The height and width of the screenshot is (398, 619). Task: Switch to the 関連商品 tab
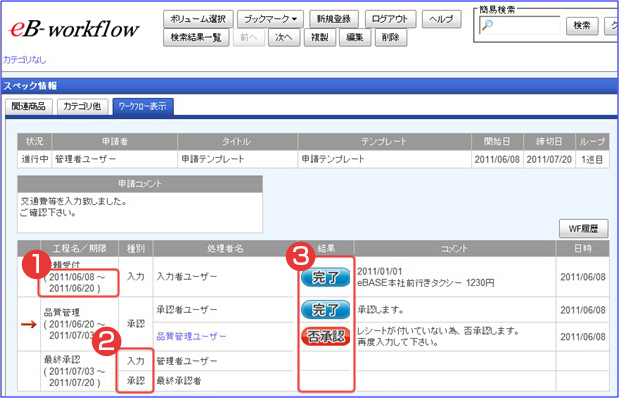[x=28, y=107]
